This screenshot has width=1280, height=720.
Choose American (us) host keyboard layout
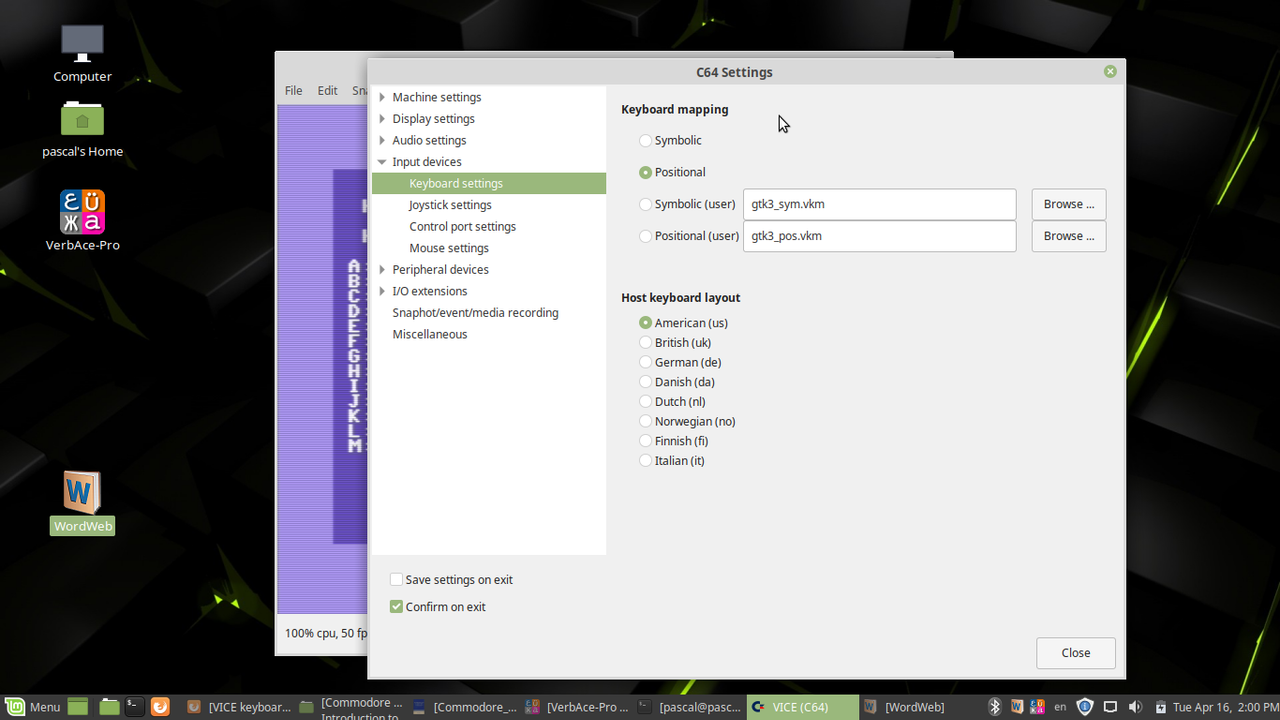(645, 323)
